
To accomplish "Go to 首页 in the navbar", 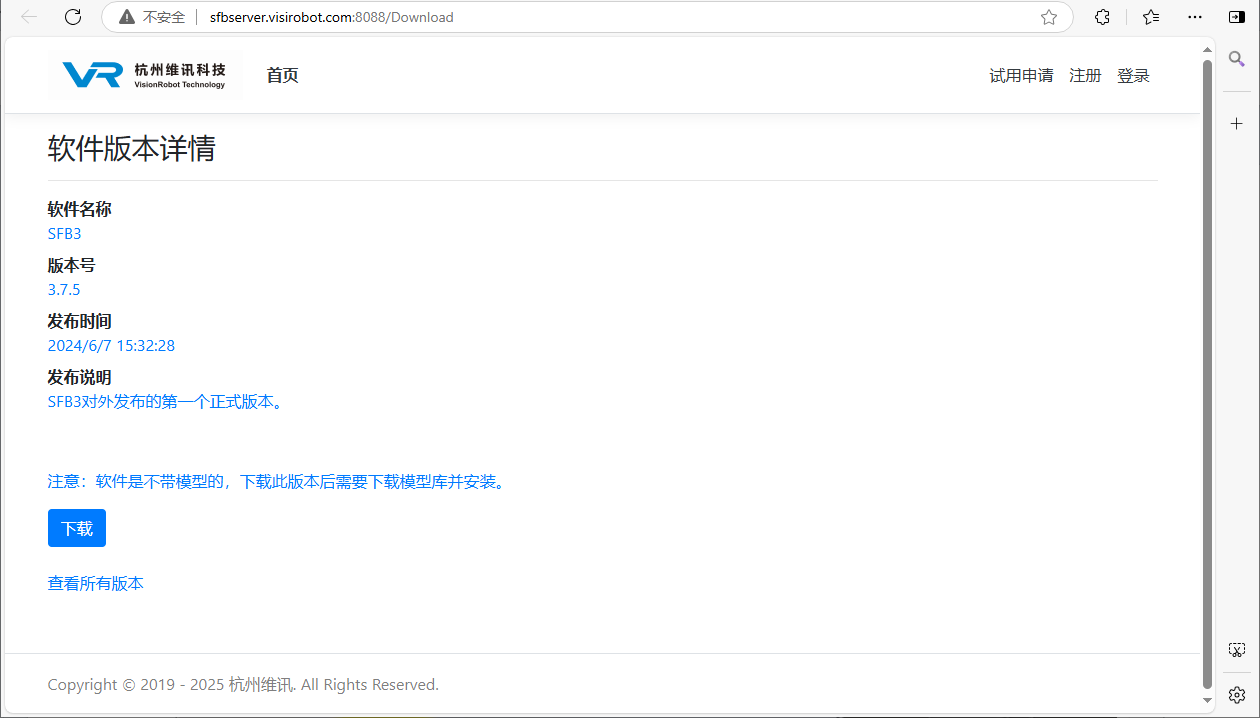I will coord(282,75).
